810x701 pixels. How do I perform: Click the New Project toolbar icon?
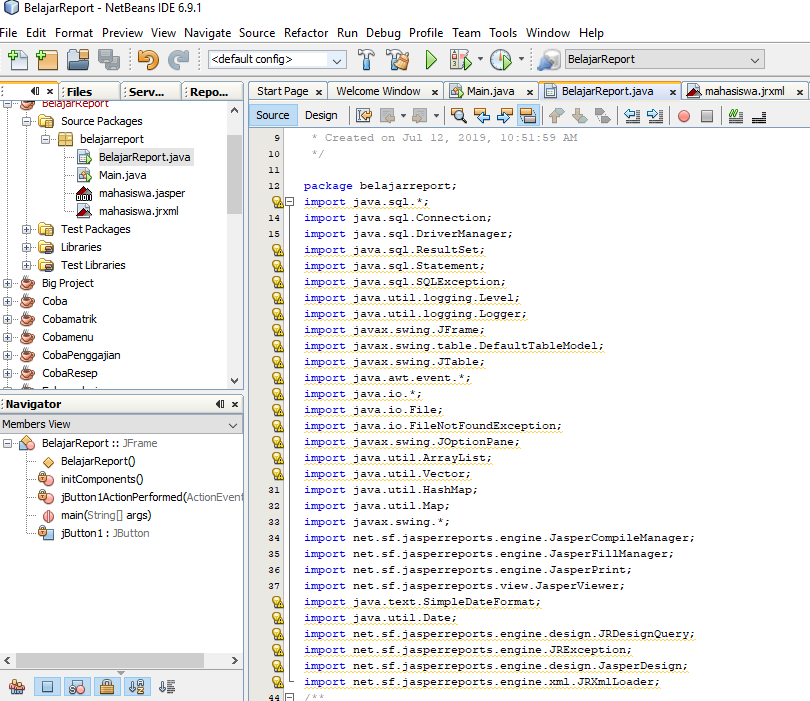click(x=47, y=60)
